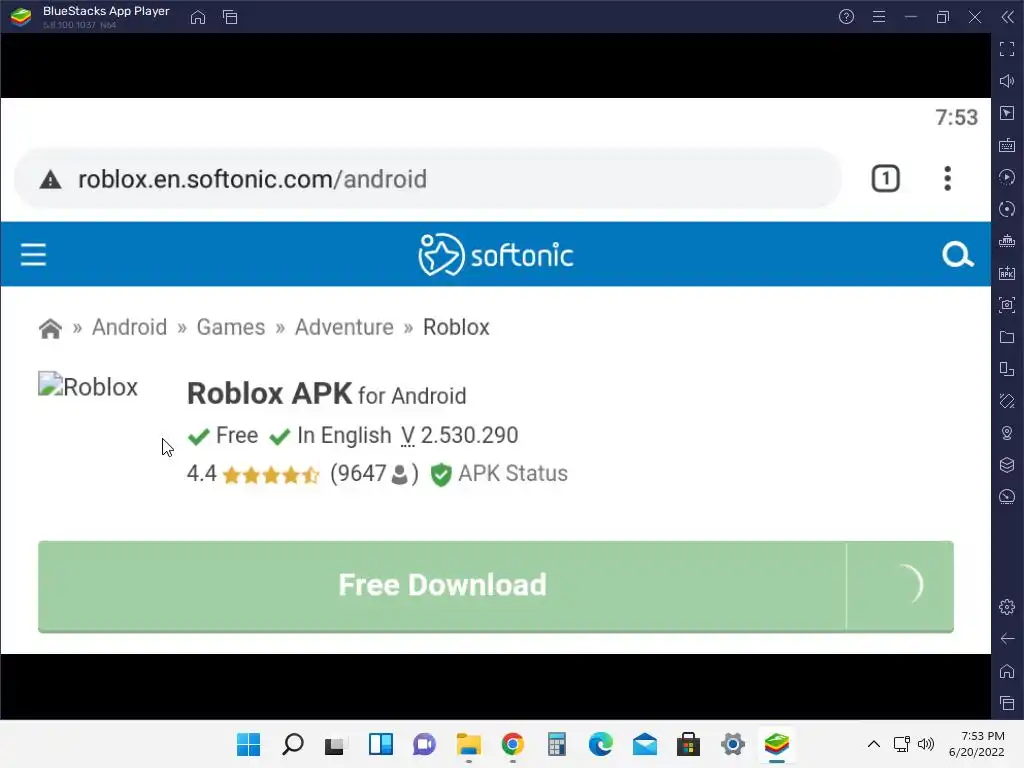Open media folder icon in sidebar

pyautogui.click(x=1007, y=337)
